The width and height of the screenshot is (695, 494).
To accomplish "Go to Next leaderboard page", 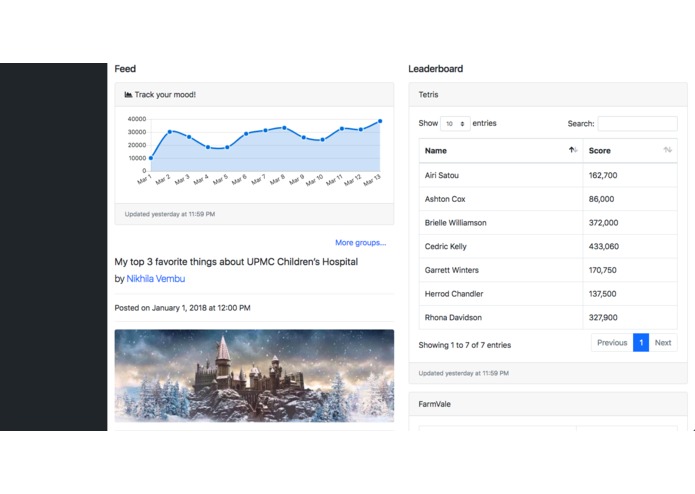I will 663,342.
